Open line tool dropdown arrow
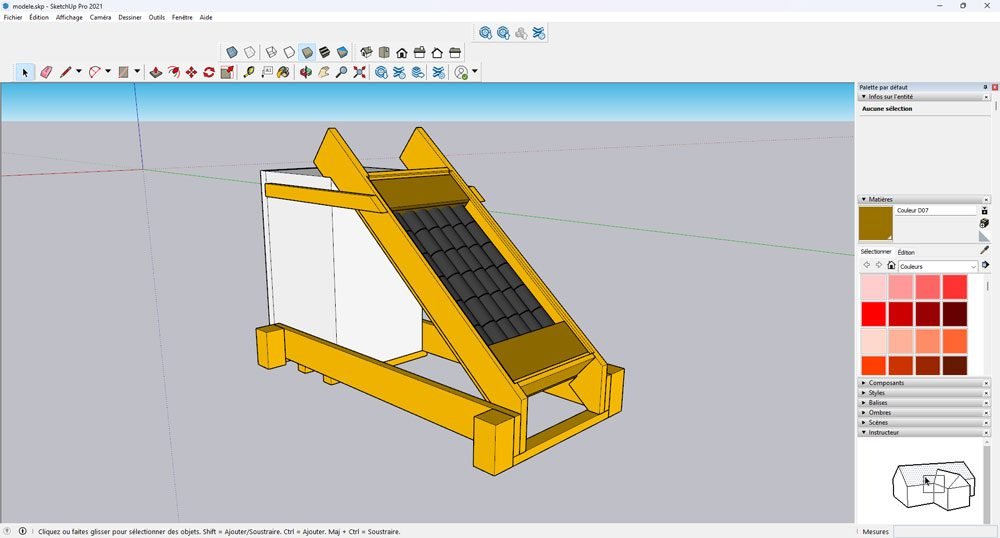This screenshot has height=538, width=1000. click(x=78, y=71)
